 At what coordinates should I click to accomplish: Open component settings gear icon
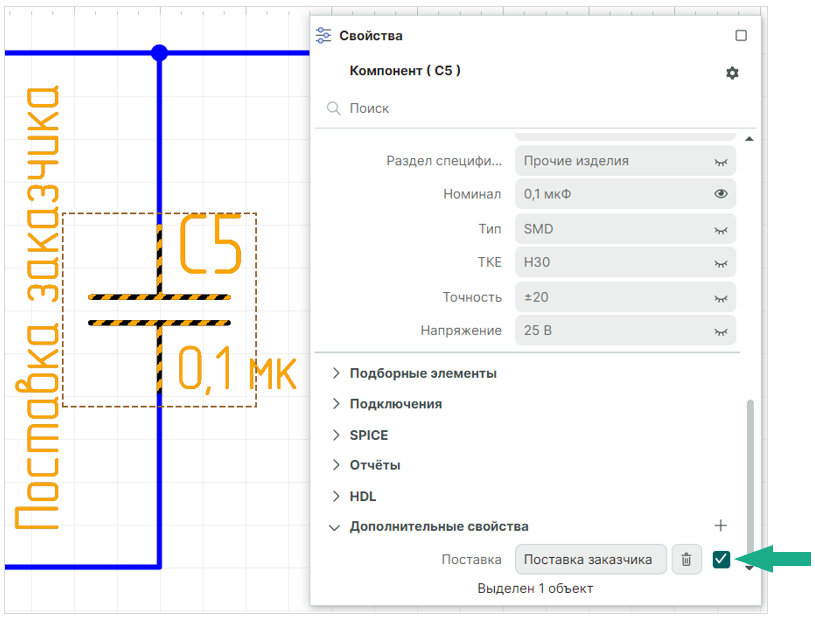[732, 73]
